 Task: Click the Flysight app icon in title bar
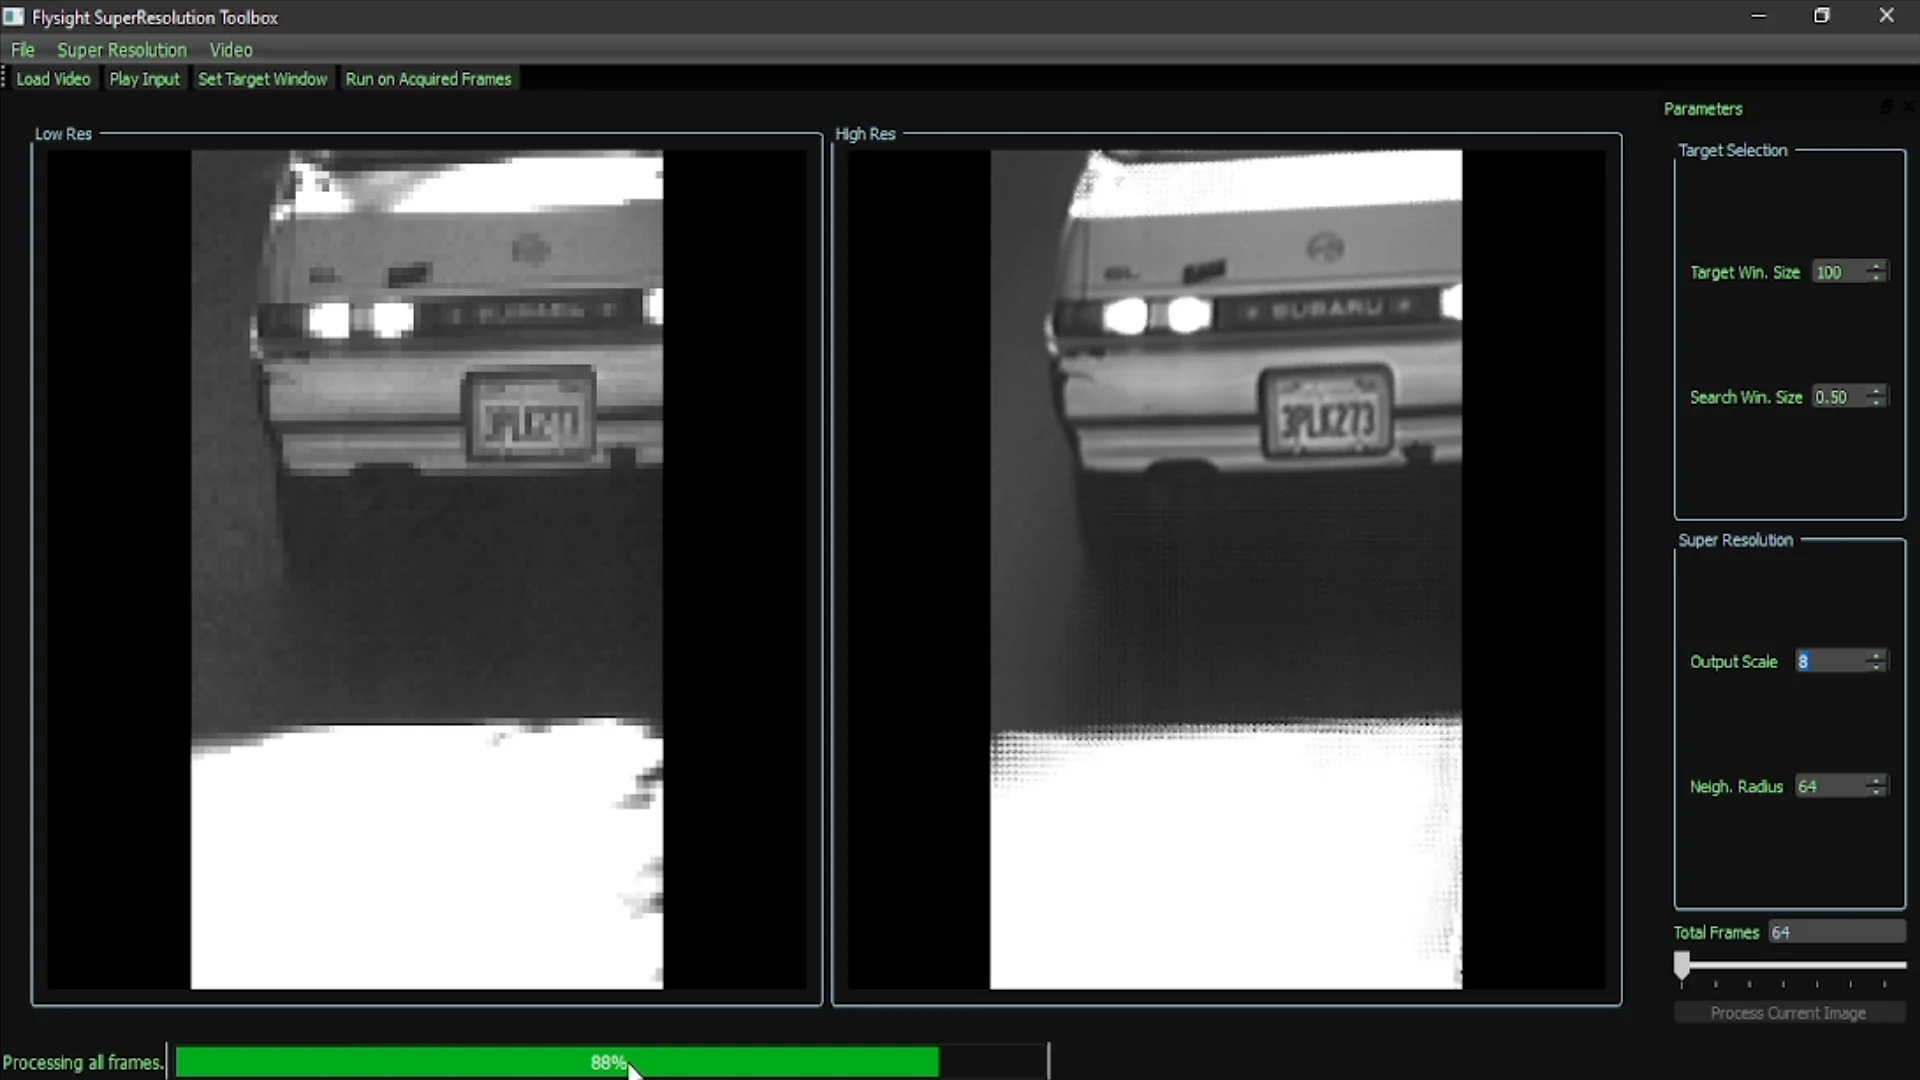(14, 17)
